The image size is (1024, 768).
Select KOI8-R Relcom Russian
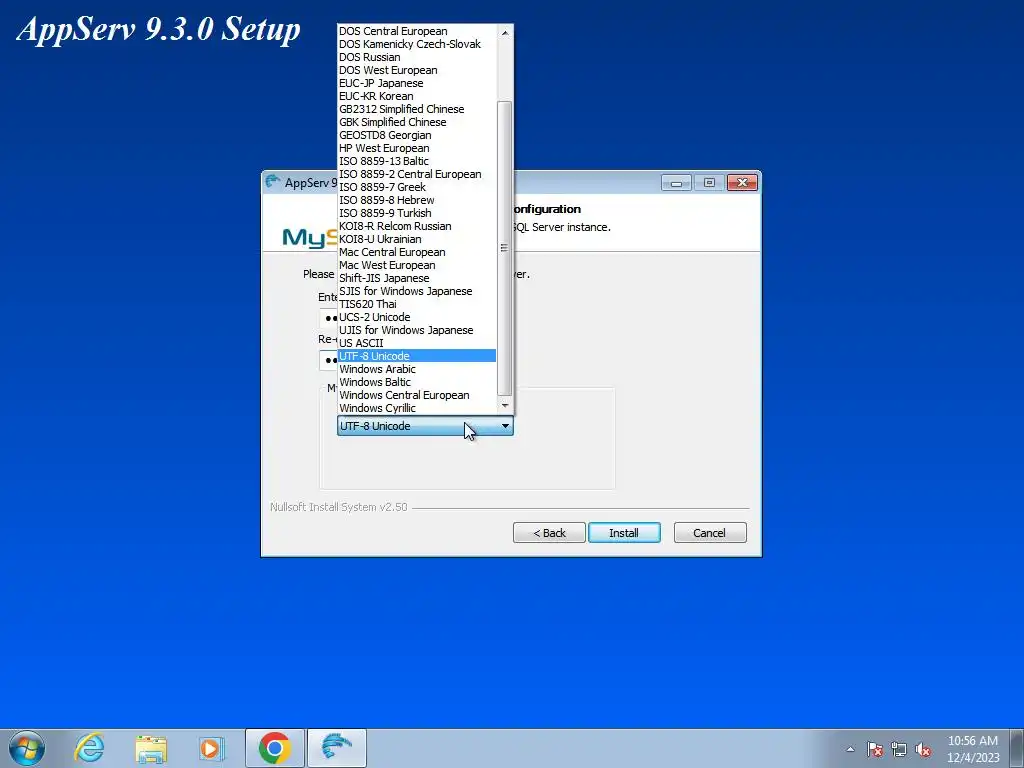417,227
